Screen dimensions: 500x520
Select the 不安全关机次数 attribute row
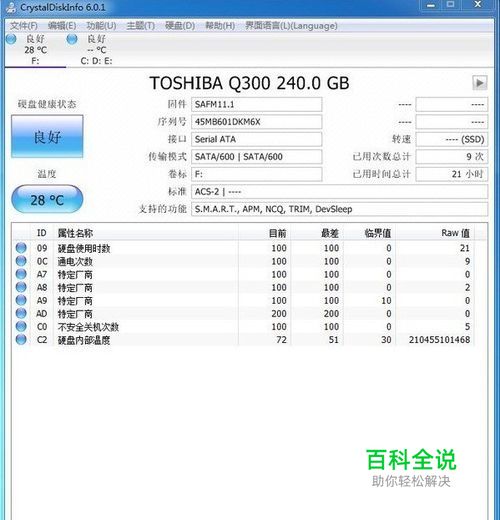pos(243,327)
